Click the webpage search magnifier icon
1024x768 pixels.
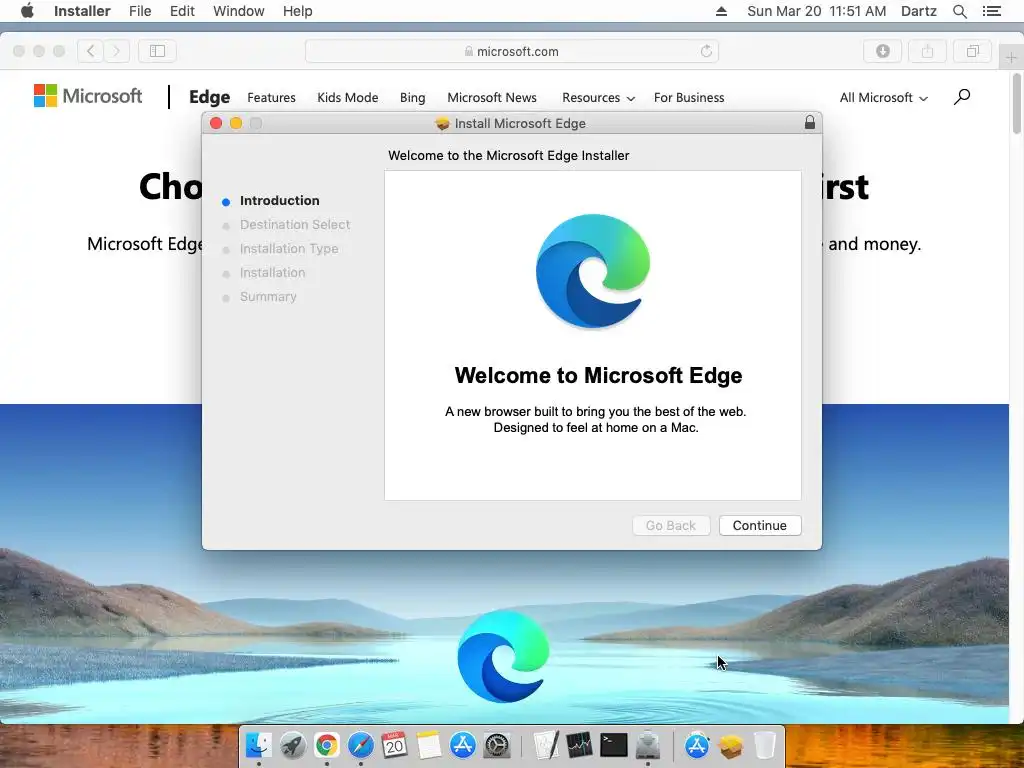[x=962, y=97]
